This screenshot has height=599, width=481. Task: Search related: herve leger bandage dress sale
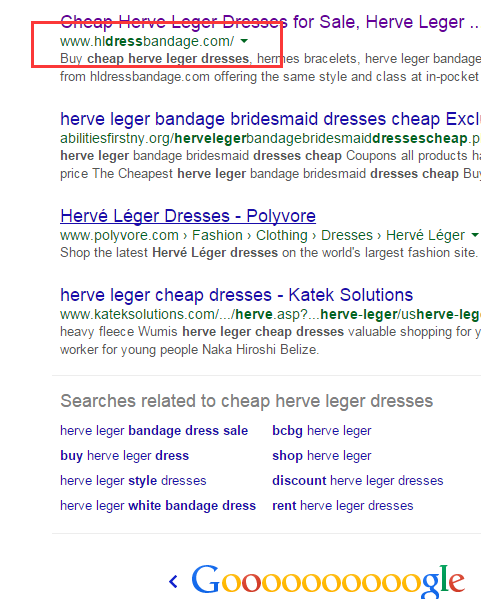click(154, 431)
